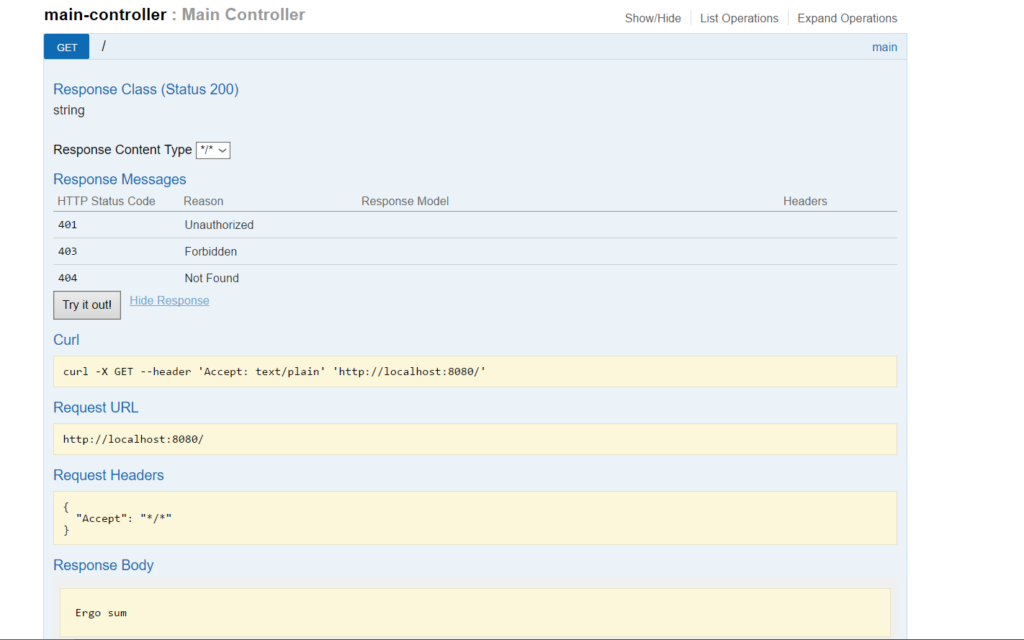Click inside the Curl command box
Image resolution: width=1024 pixels, height=640 pixels.
pos(474,372)
